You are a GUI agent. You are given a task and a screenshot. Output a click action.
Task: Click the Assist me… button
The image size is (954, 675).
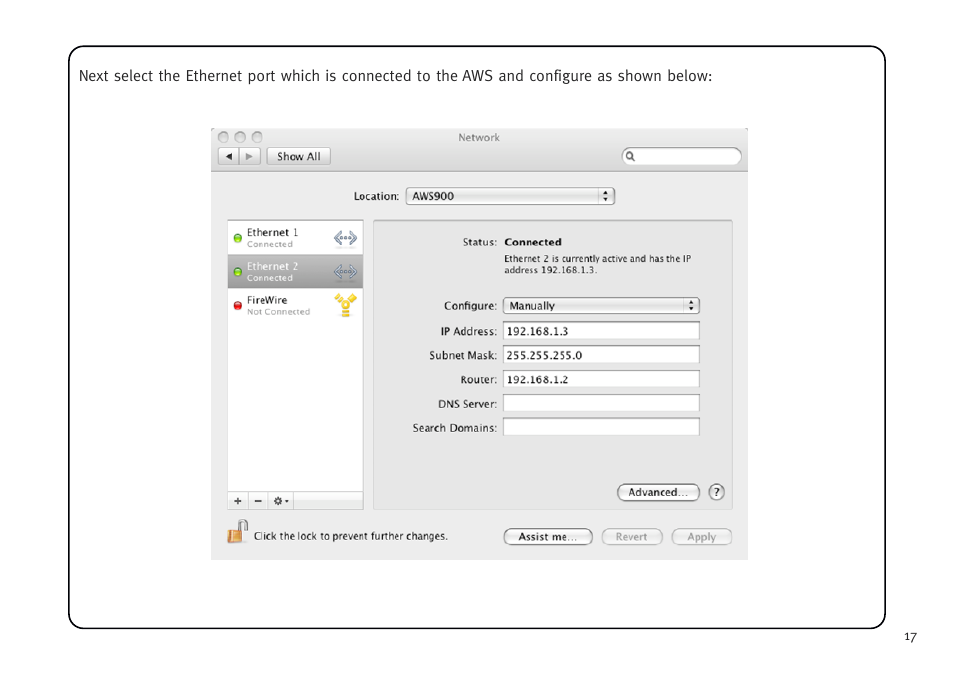[x=548, y=537]
